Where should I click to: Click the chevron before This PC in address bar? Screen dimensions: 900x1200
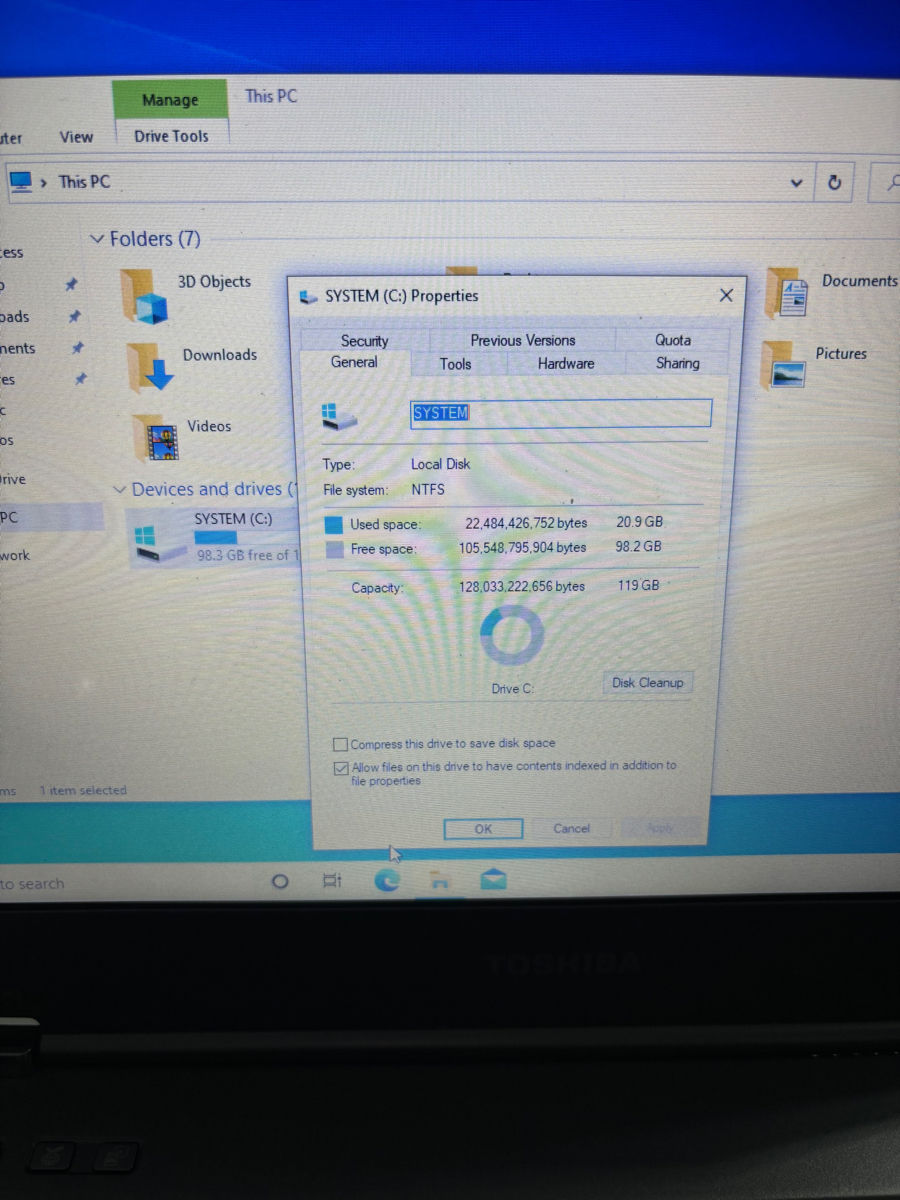(45, 182)
